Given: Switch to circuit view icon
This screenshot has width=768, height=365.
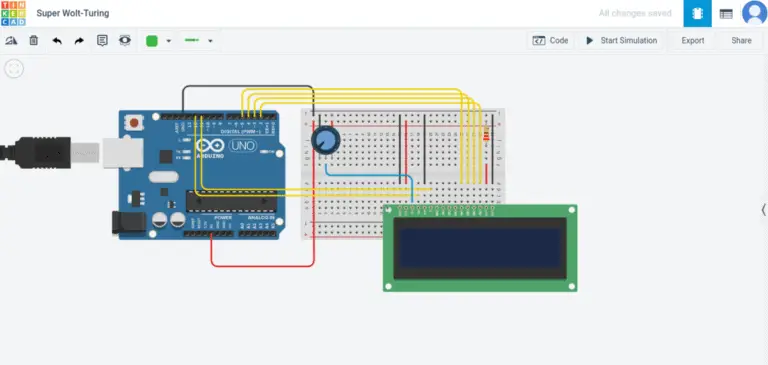Looking at the screenshot, I should pos(697,14).
